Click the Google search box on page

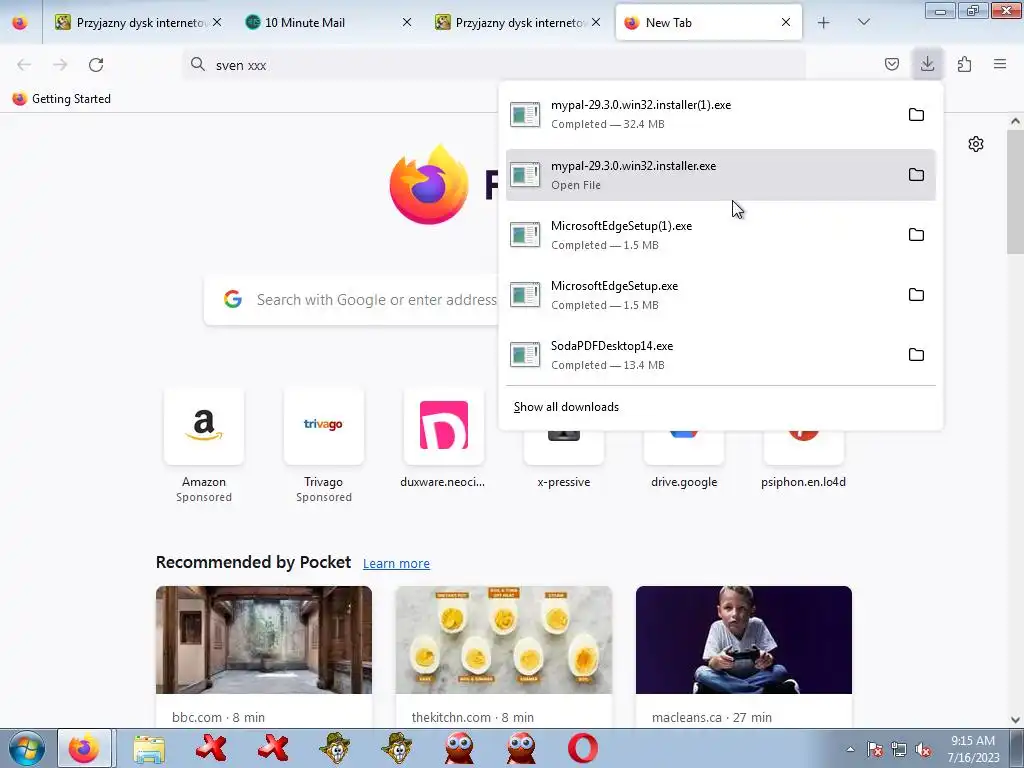coord(353,300)
